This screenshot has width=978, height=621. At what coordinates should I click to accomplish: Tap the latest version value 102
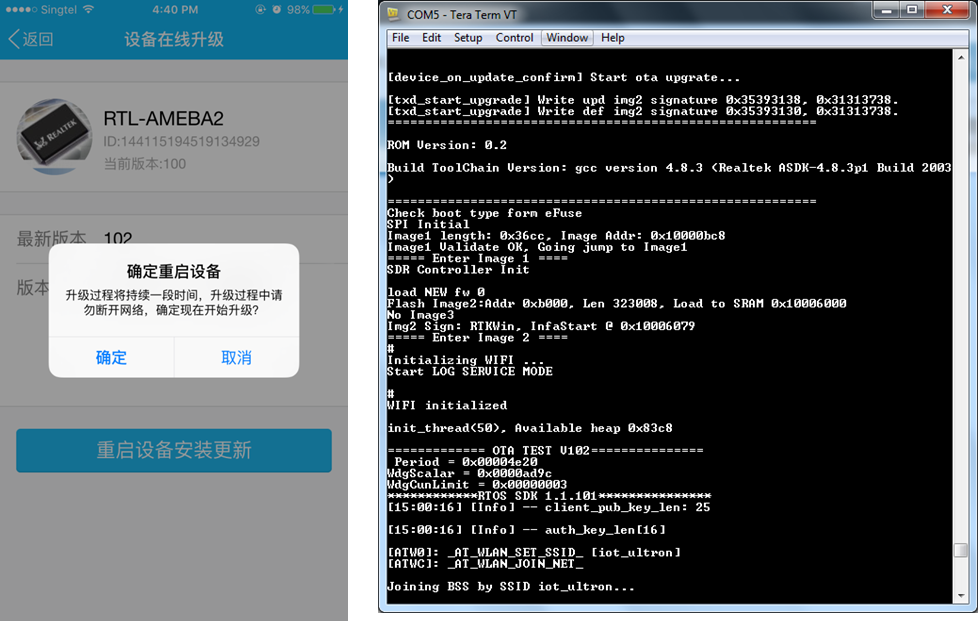click(x=118, y=238)
